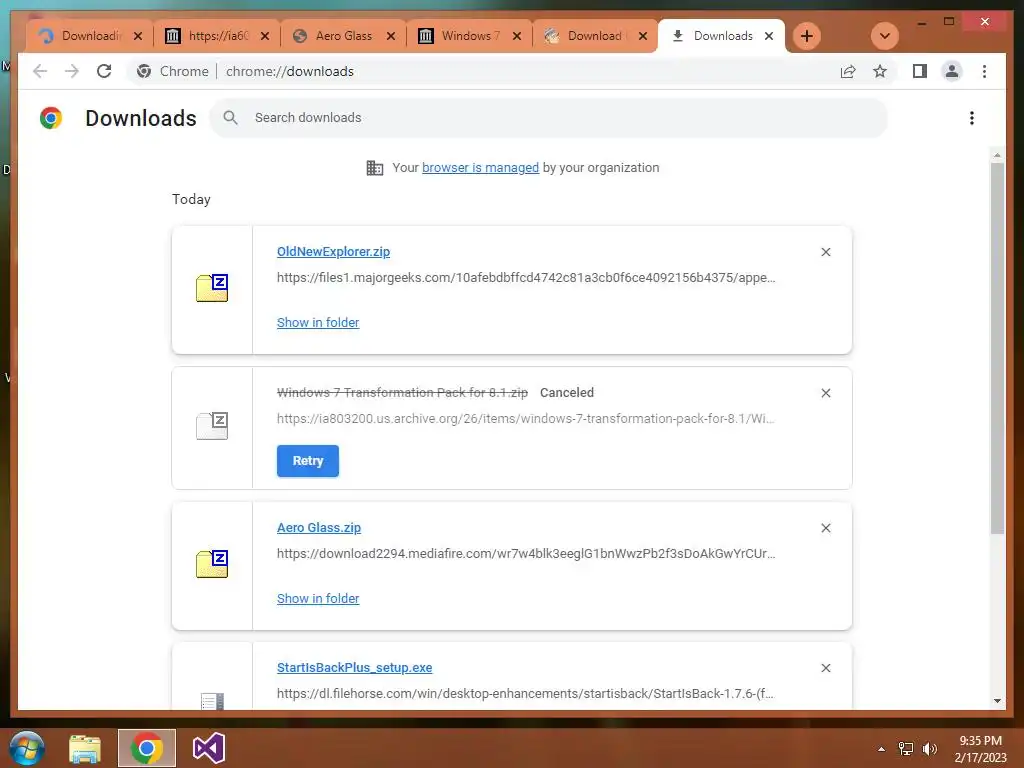Retry the canceled Windows 7 Transformation Pack download
Image resolution: width=1024 pixels, height=768 pixels.
(308, 461)
